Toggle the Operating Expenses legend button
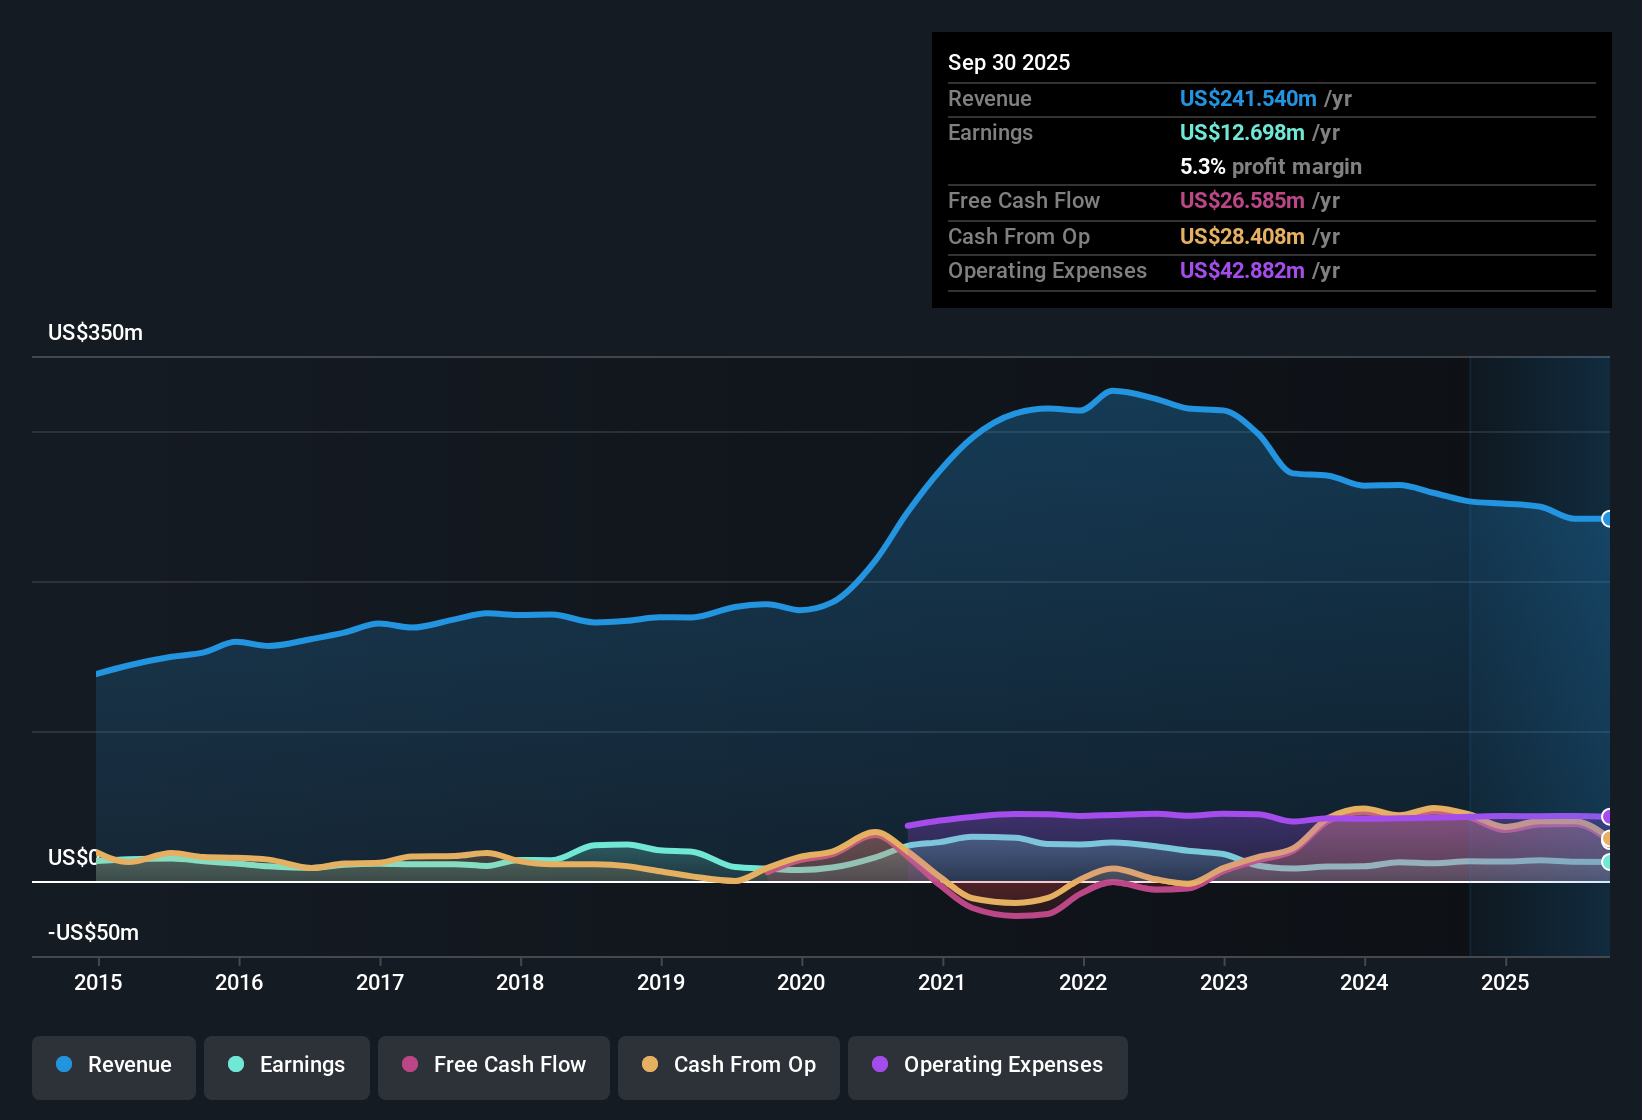 (988, 1065)
